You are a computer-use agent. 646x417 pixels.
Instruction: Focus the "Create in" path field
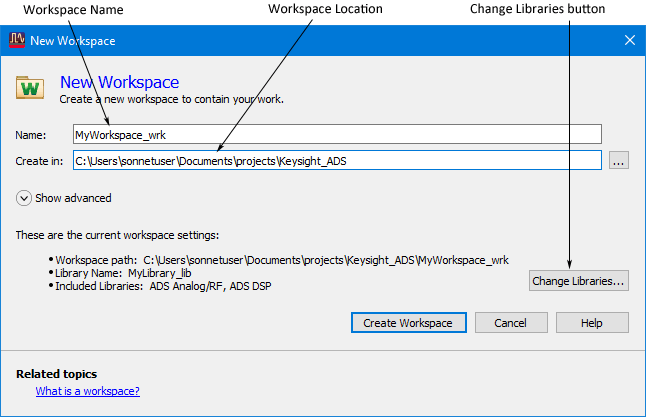[x=337, y=160]
